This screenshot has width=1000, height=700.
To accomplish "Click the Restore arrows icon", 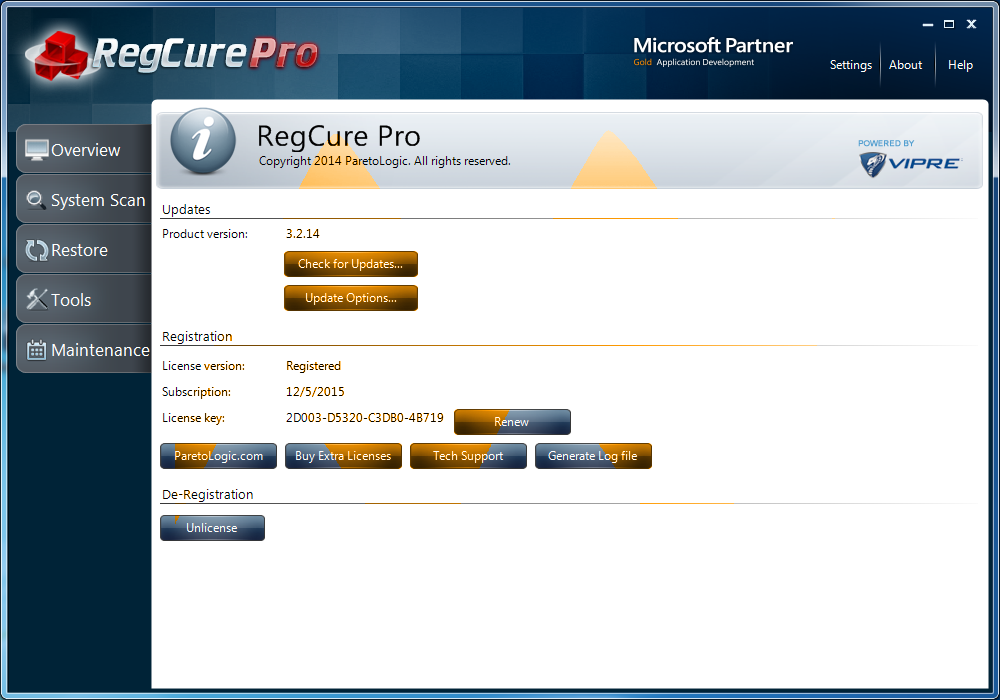I will pos(36,250).
